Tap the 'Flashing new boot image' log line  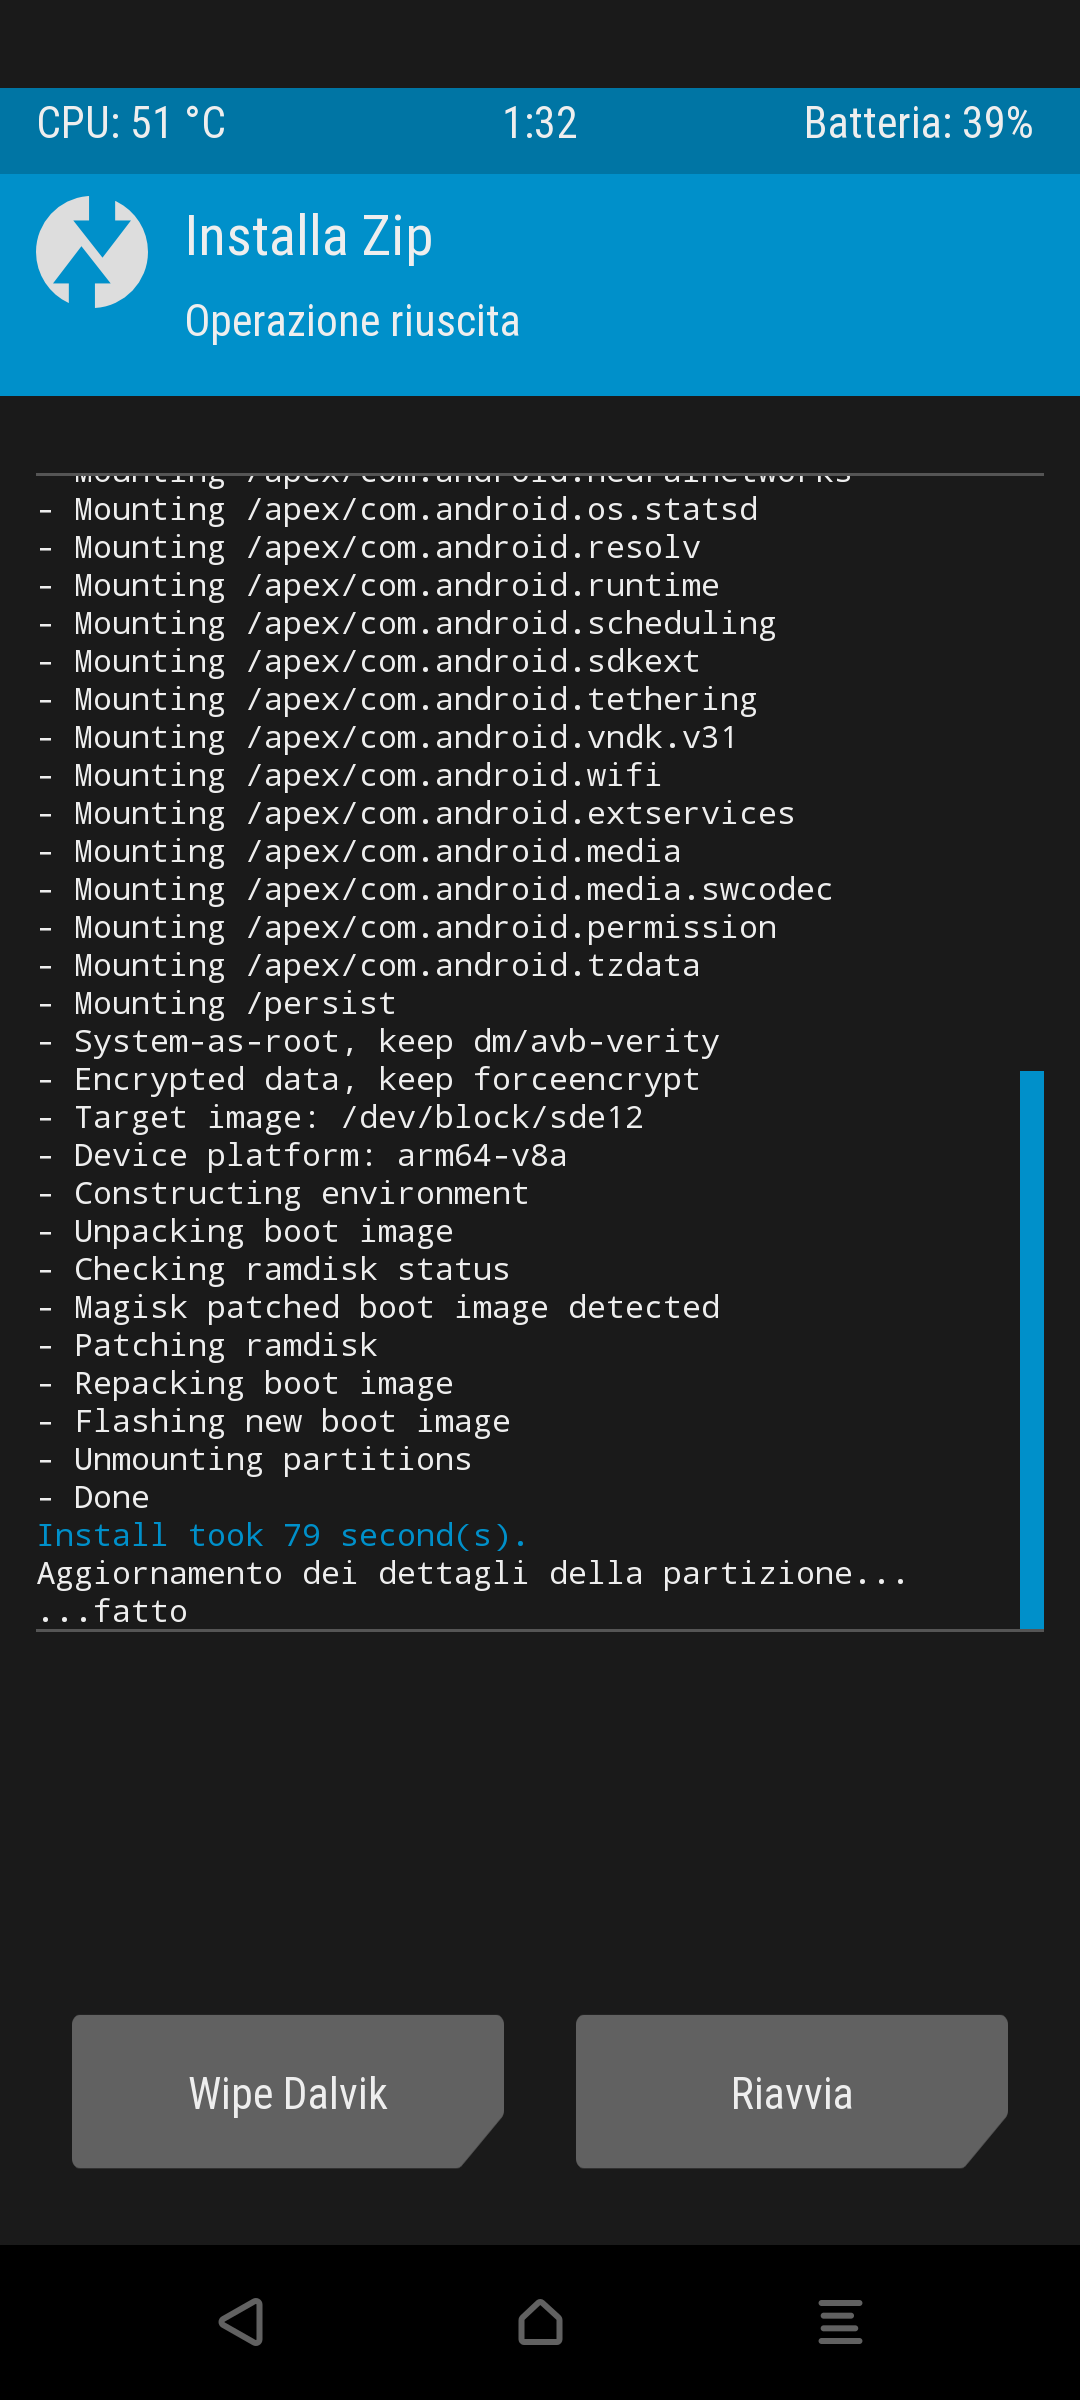coord(274,1421)
